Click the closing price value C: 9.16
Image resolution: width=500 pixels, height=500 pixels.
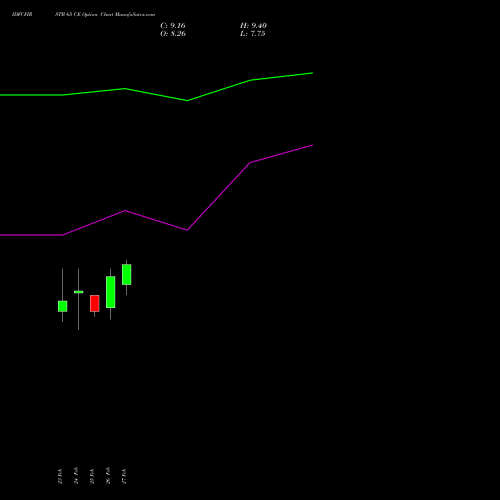[x=173, y=26]
